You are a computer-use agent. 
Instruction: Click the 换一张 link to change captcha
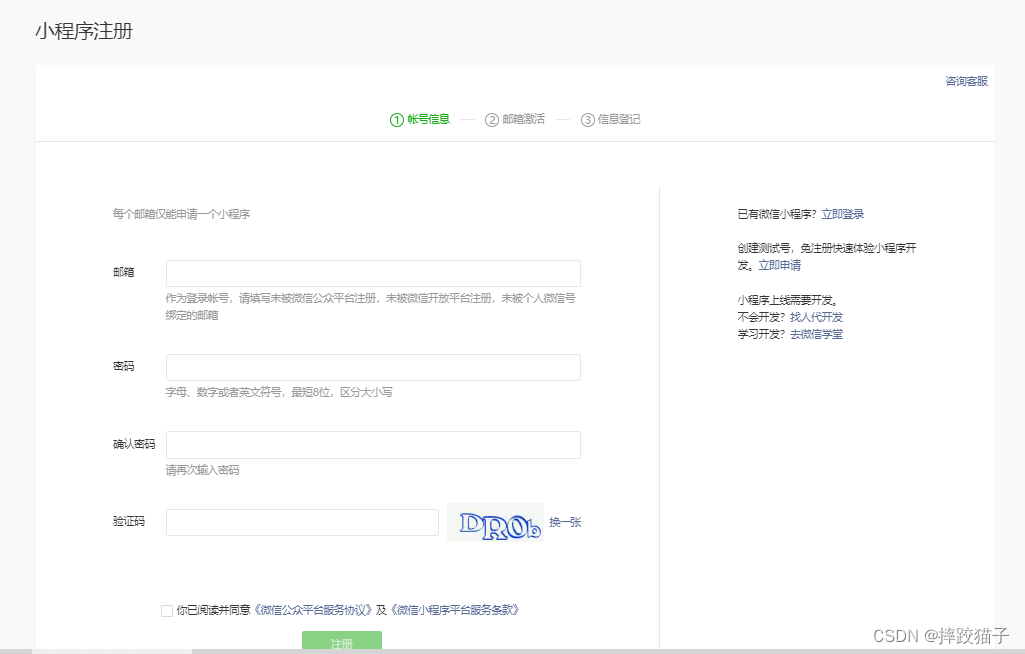coord(565,522)
